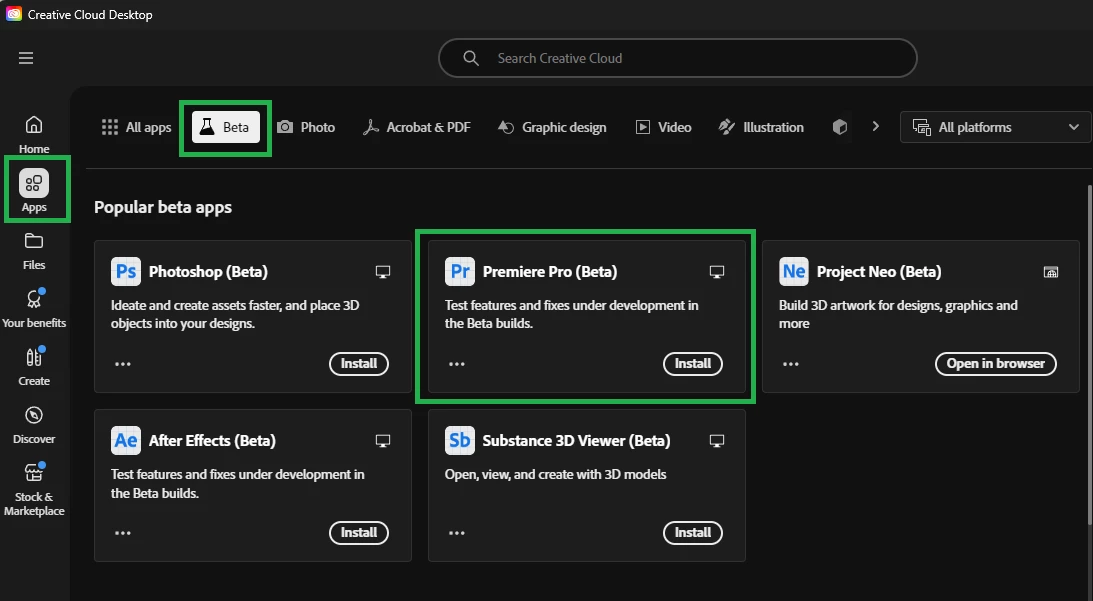Viewport: 1093px width, 601px height.
Task: Click the Substance 3D Viewer Sb icon
Action: 459,440
